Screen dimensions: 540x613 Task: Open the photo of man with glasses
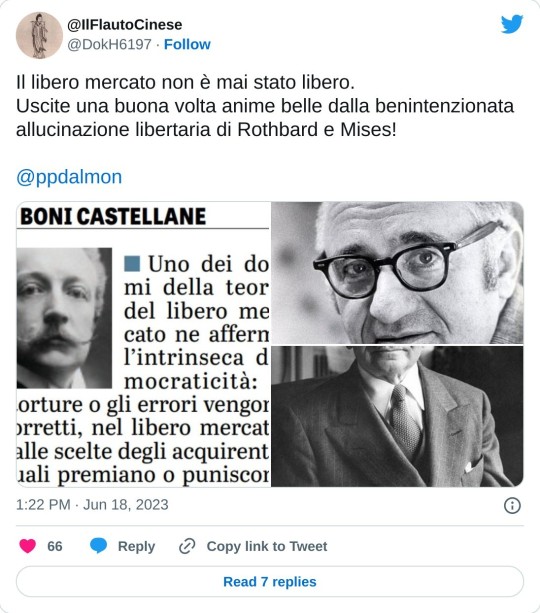(397, 273)
